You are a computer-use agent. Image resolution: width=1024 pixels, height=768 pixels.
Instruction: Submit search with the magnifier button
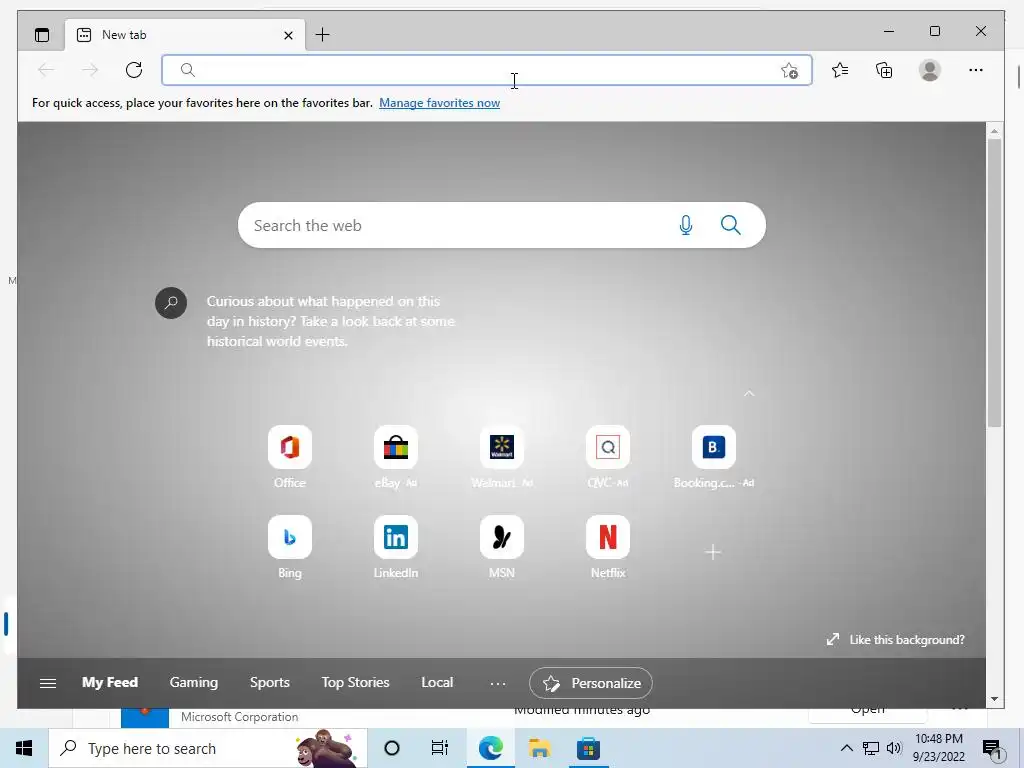[730, 225]
